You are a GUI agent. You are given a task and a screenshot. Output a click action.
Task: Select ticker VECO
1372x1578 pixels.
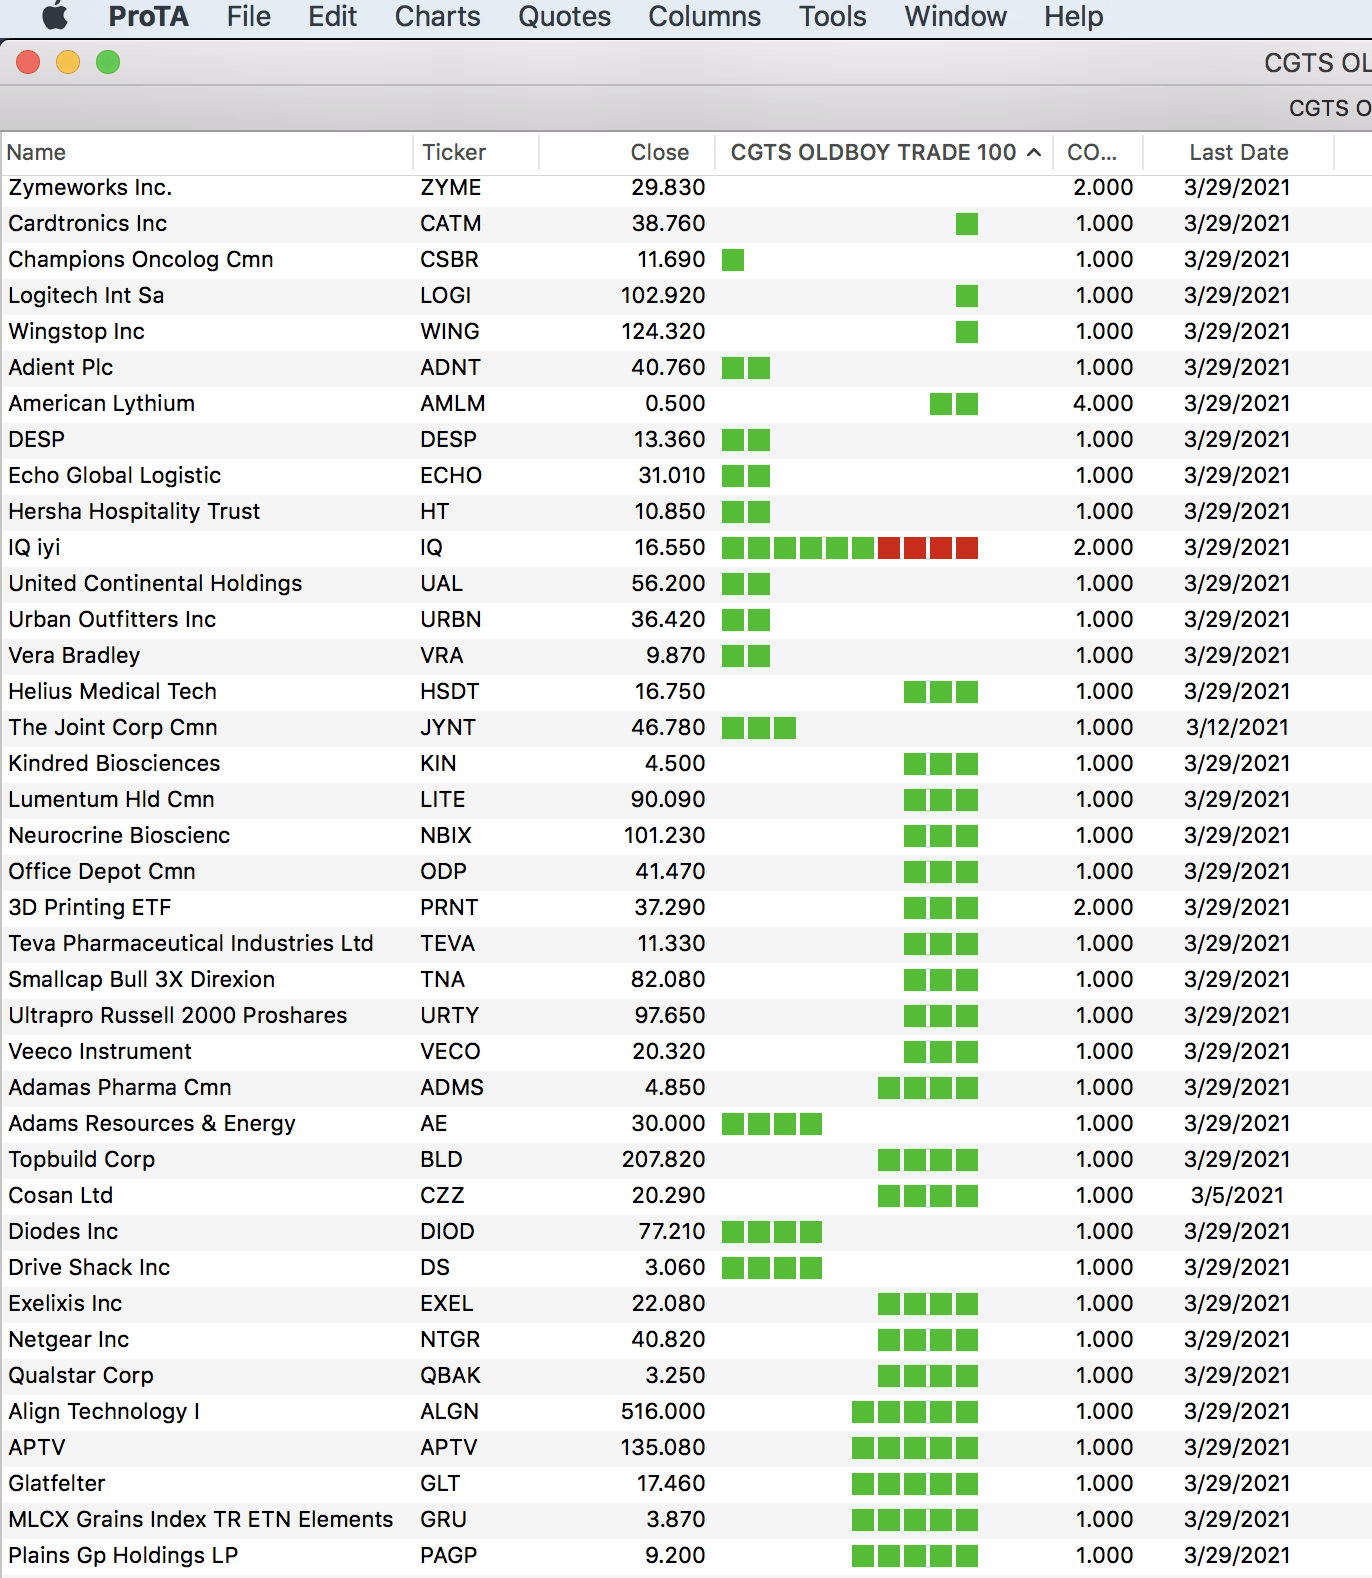pyautogui.click(x=450, y=1051)
